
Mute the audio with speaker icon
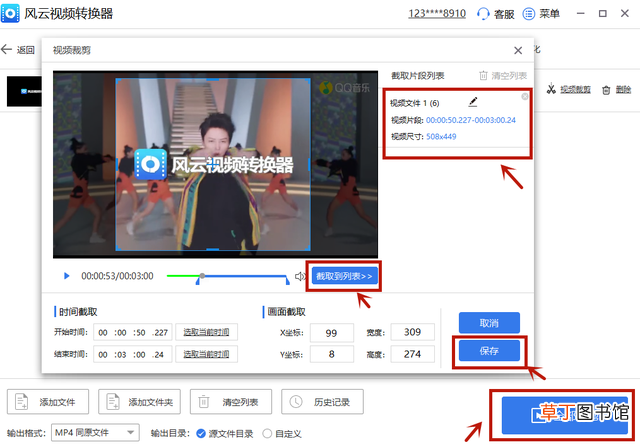pyautogui.click(x=300, y=276)
